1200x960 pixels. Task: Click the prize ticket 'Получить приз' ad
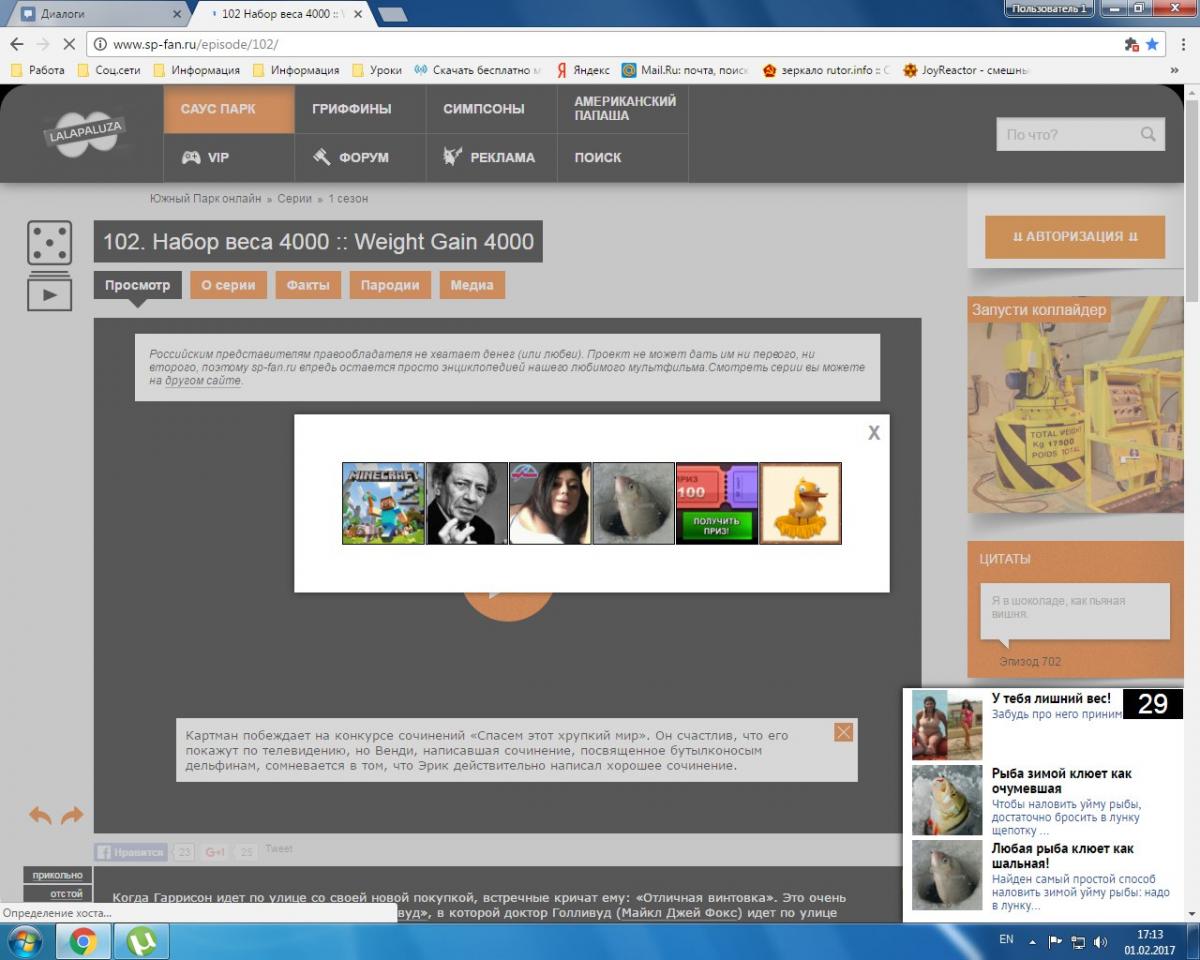(x=717, y=503)
